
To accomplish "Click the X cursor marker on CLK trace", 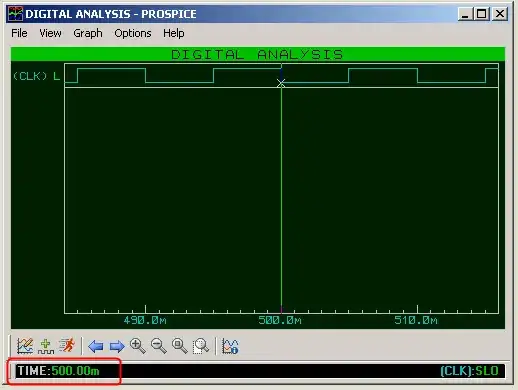I will 281,83.
